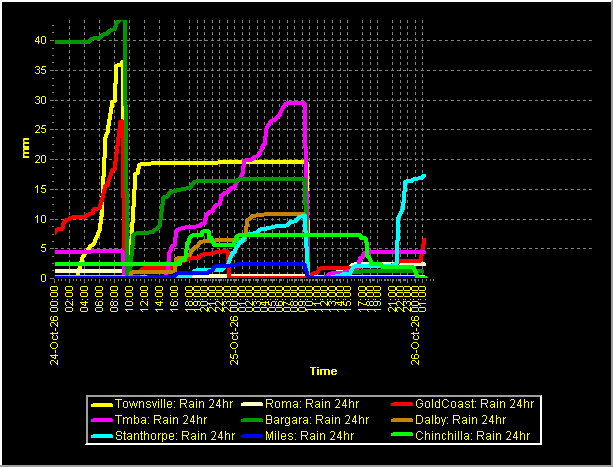
Task: Click the 20 value on the y-axis
Action: coord(40,159)
